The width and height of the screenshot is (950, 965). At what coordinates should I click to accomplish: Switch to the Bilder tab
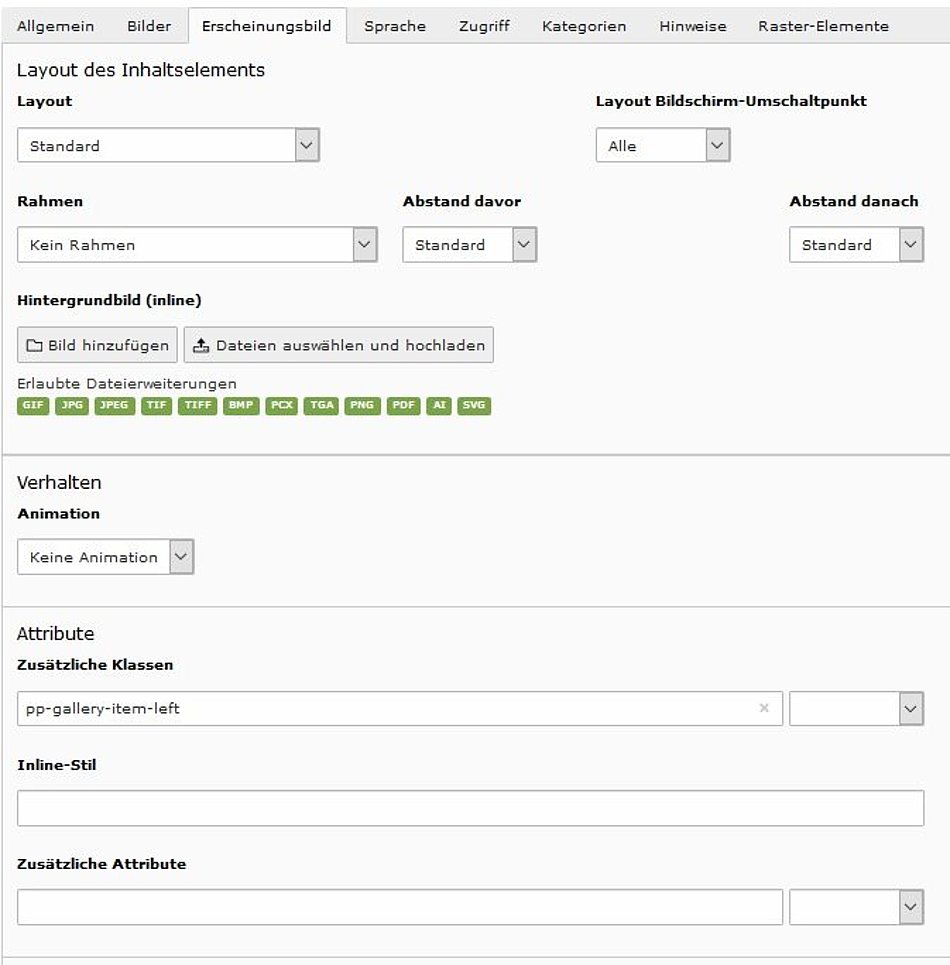149,26
